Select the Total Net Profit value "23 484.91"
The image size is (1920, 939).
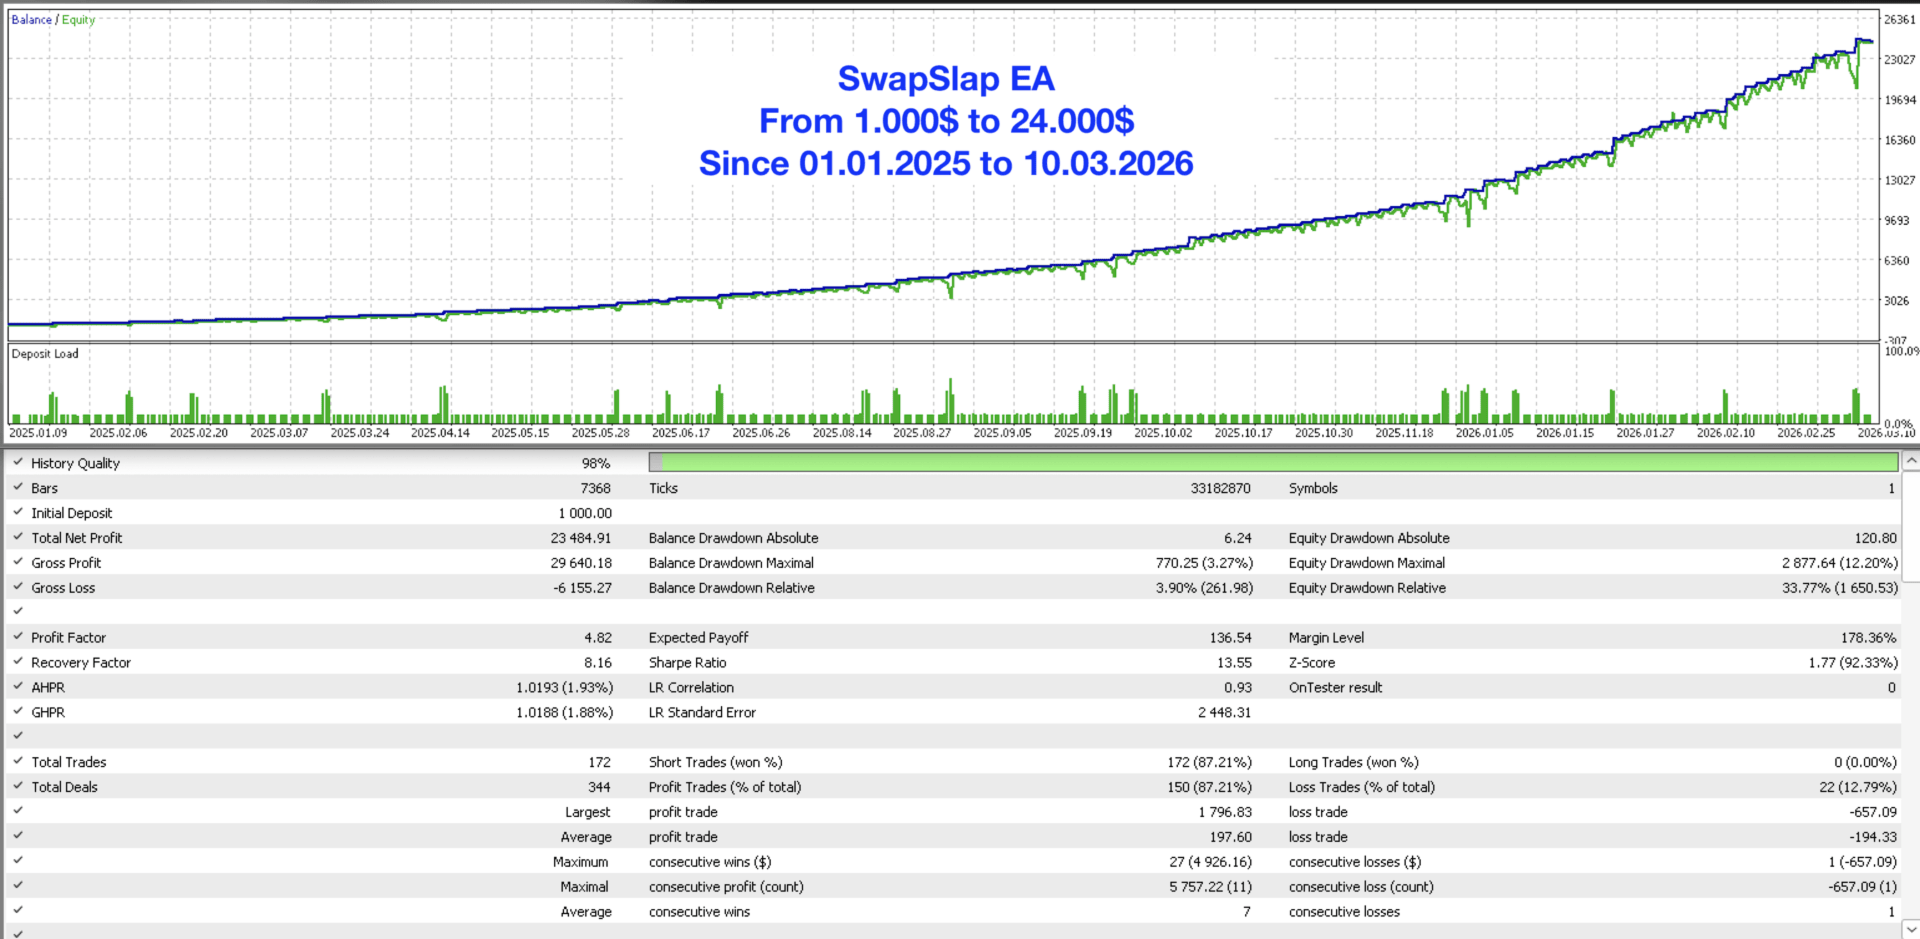581,538
